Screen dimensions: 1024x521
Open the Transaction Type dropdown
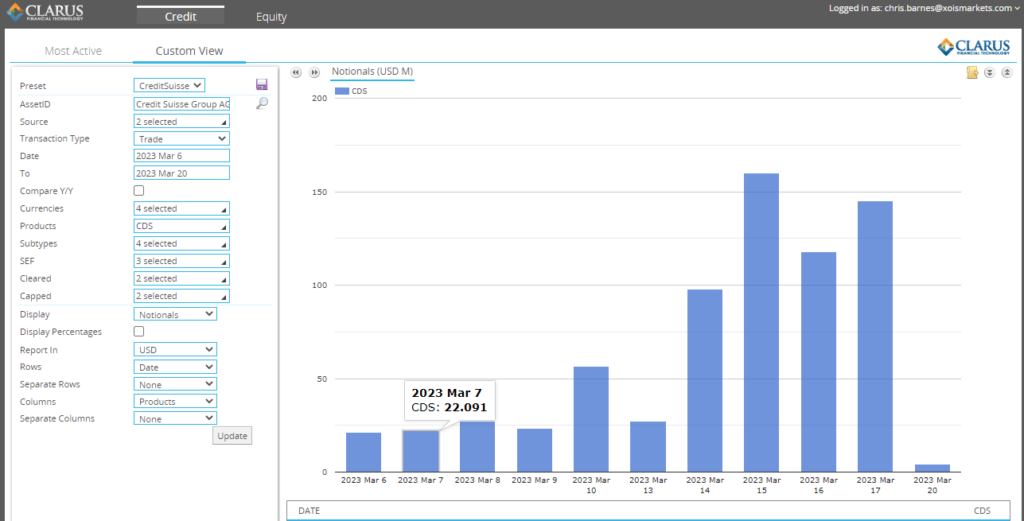(182, 138)
